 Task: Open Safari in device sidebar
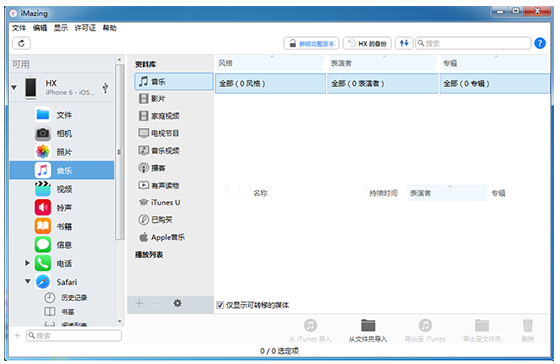(x=62, y=282)
